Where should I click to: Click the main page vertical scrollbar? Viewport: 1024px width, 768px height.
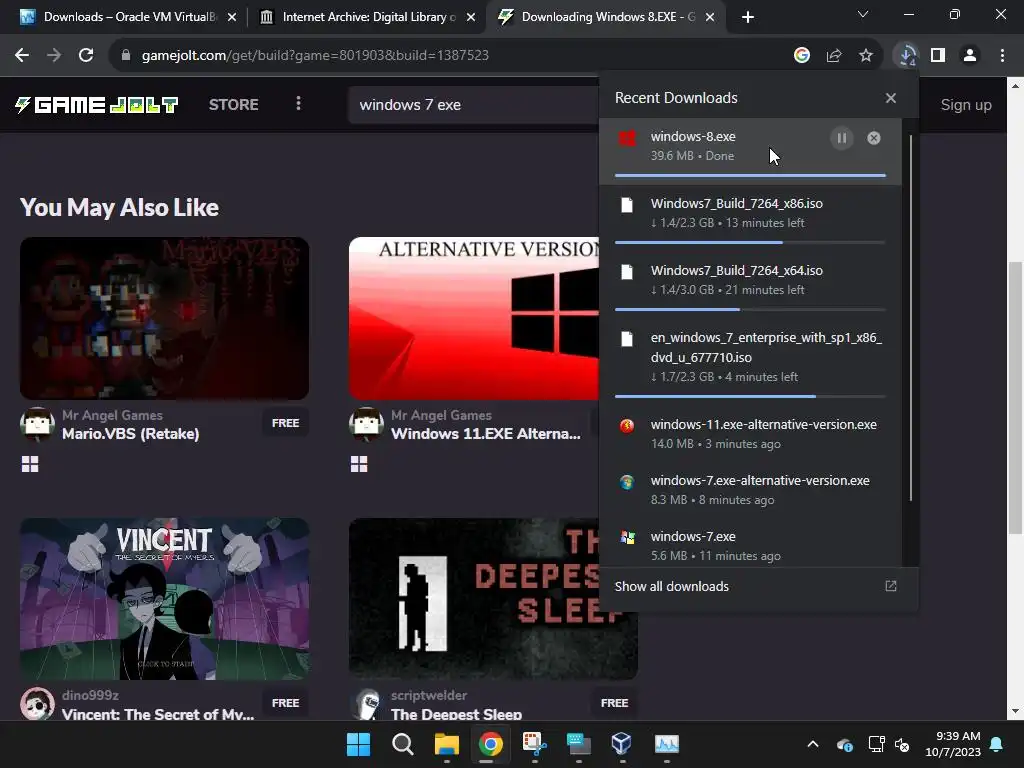point(1015,398)
